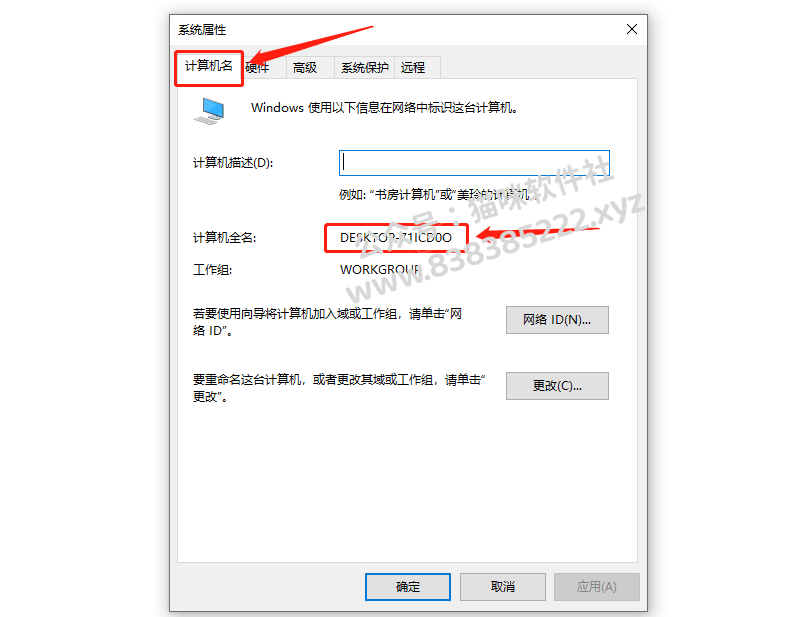Click the 工作组: label

(212, 270)
